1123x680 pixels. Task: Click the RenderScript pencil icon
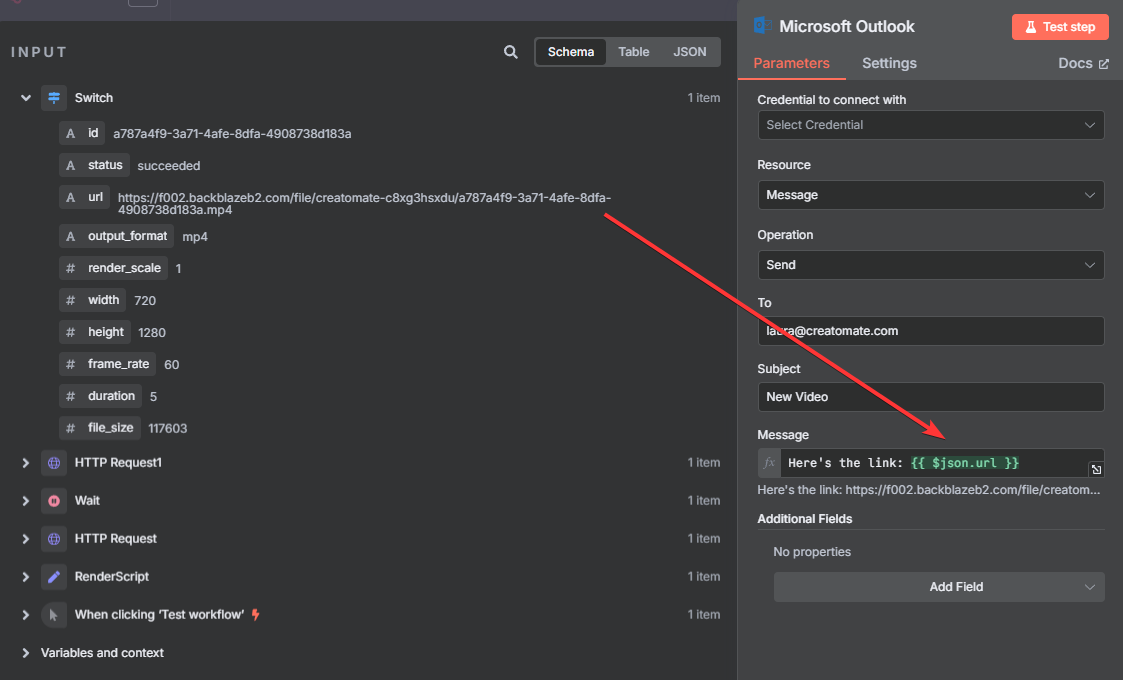point(54,577)
